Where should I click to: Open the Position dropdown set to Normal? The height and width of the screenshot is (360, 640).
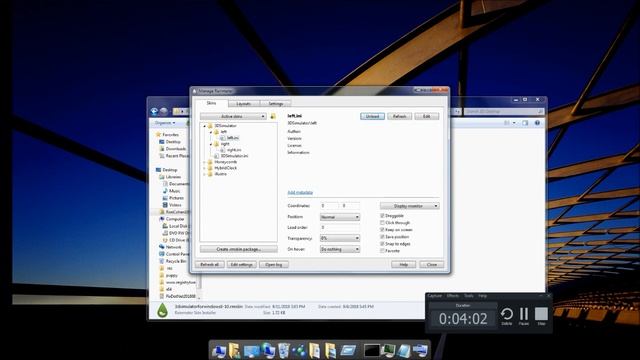coord(340,217)
